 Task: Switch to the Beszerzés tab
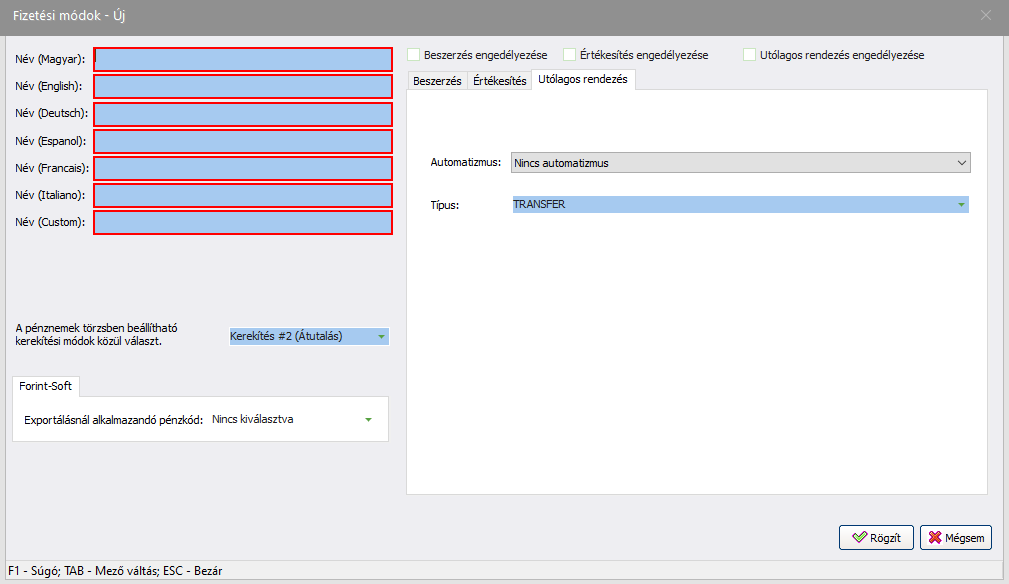click(437, 81)
